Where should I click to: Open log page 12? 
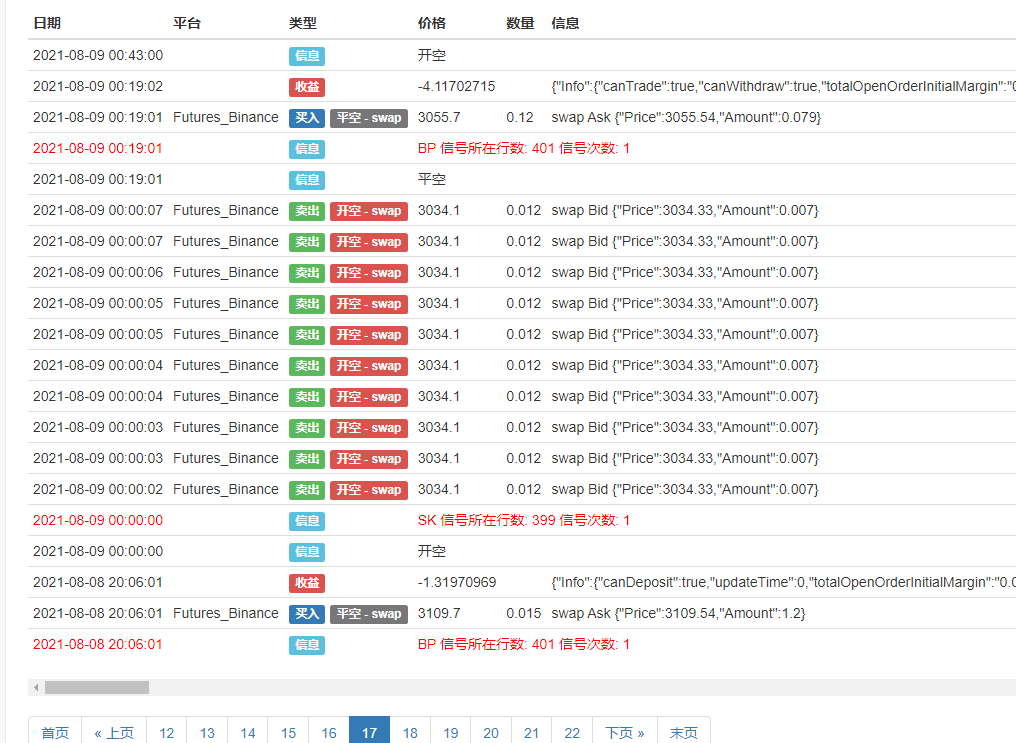pyautogui.click(x=167, y=732)
